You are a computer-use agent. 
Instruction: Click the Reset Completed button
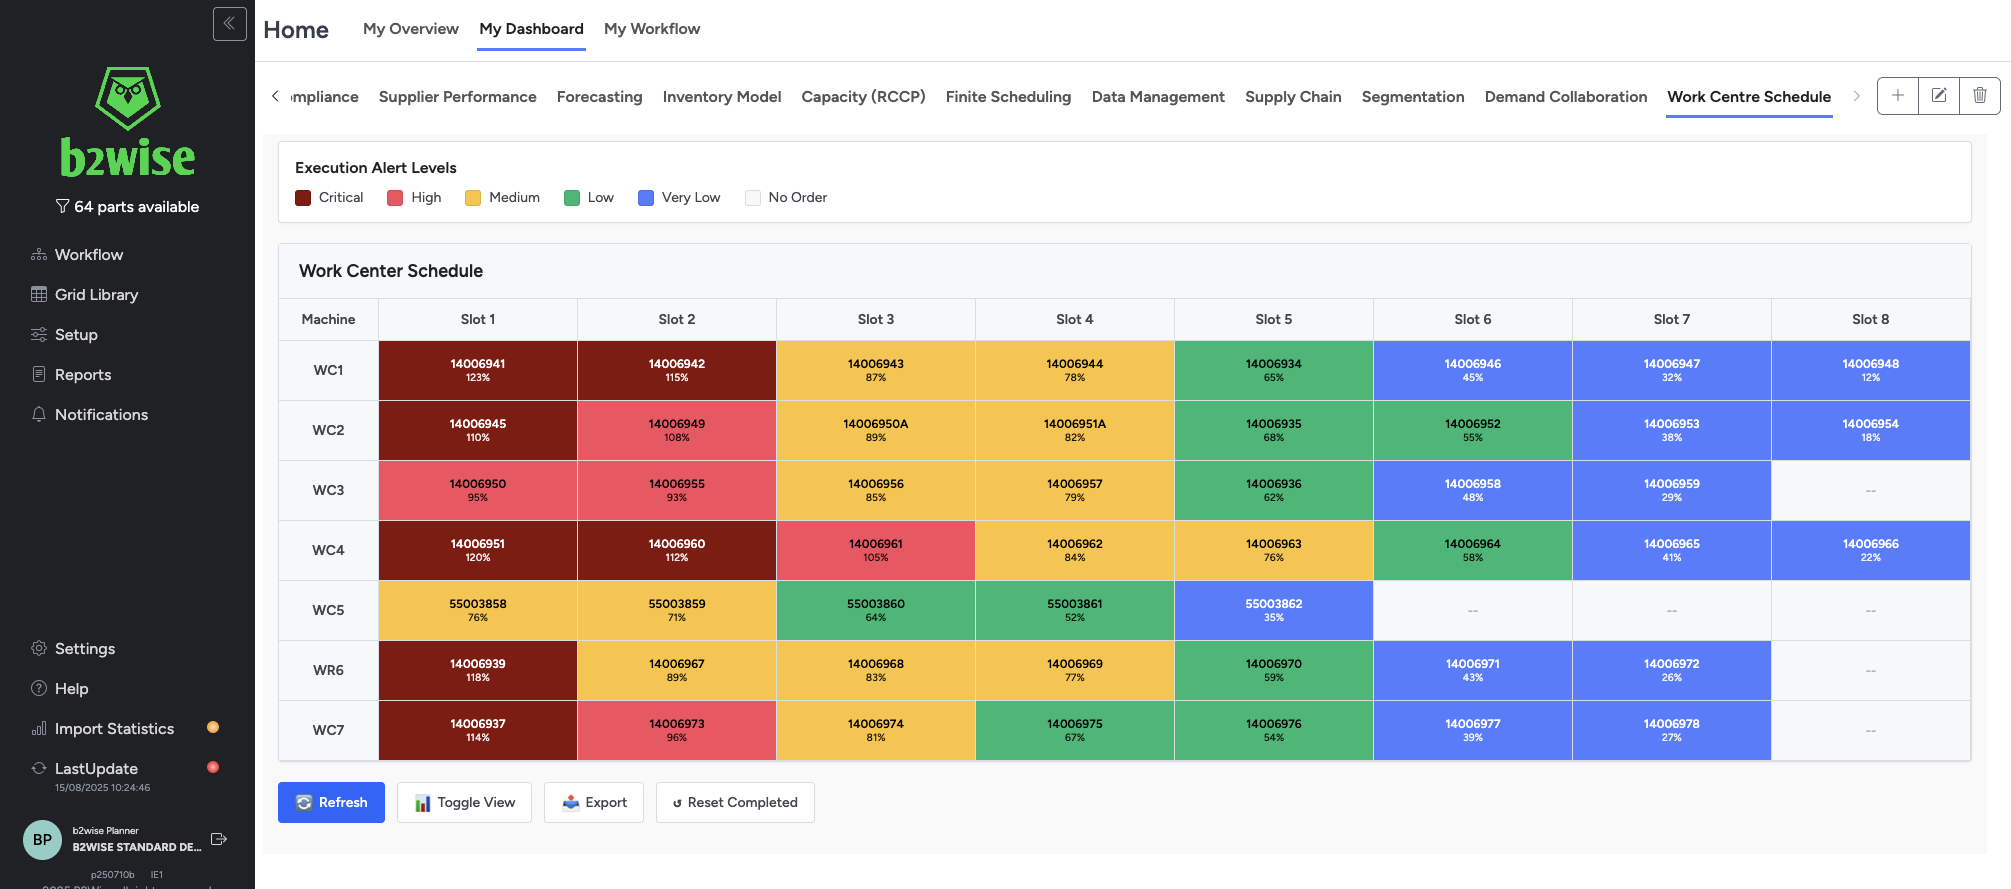tap(735, 802)
